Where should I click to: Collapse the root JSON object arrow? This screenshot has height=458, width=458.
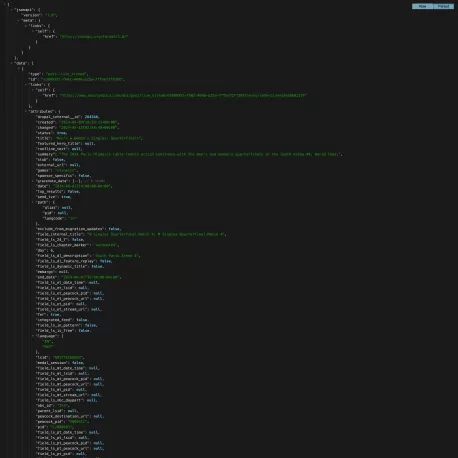tap(5, 5)
